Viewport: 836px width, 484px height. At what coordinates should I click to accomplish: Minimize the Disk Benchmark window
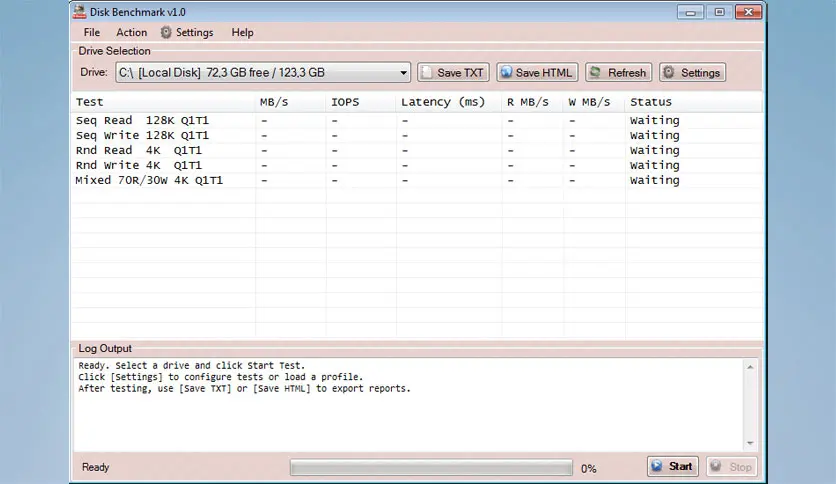click(690, 12)
